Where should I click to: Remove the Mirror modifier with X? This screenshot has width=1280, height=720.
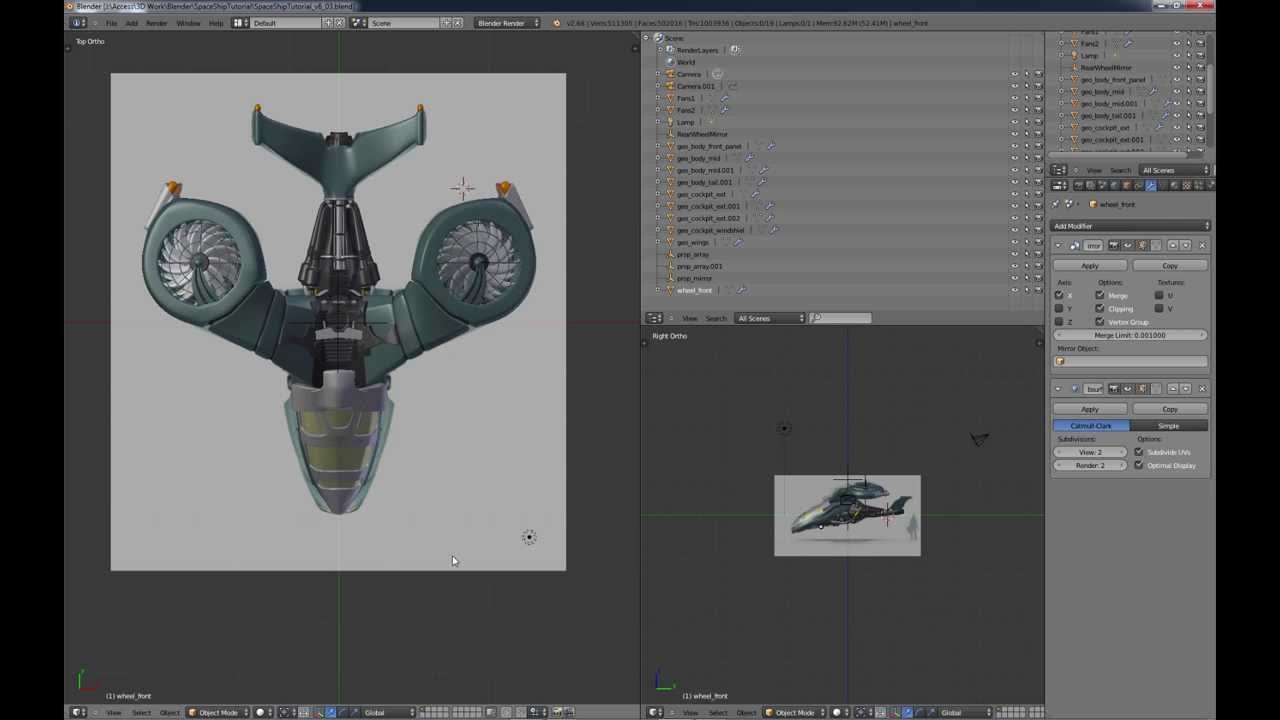tap(1202, 245)
